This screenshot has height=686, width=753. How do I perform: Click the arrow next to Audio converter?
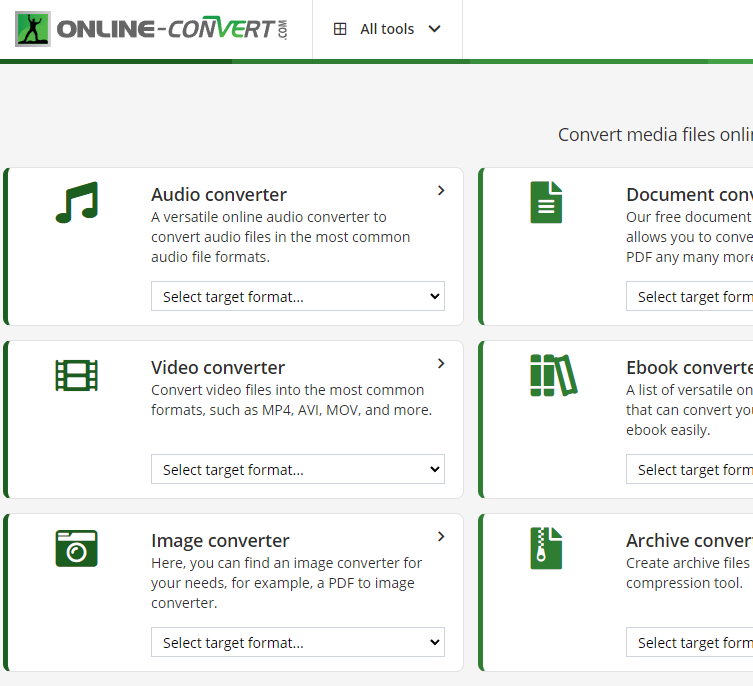coord(441,191)
